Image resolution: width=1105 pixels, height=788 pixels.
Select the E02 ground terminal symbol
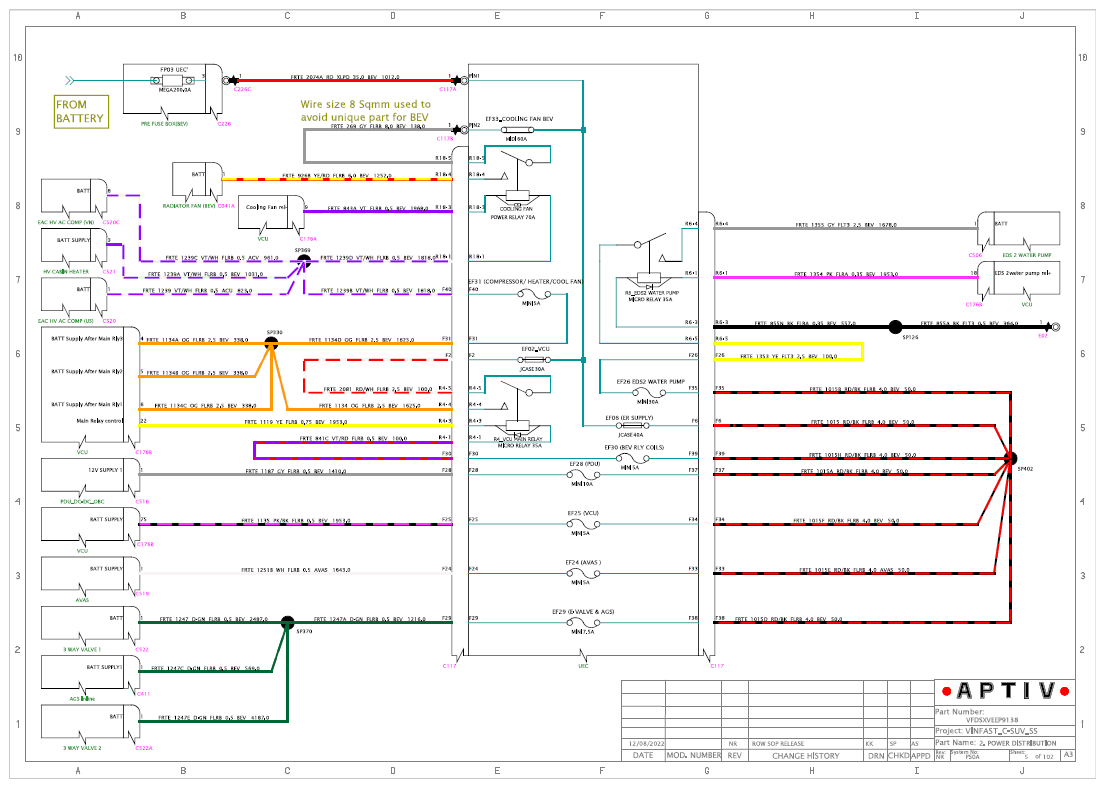pyautogui.click(x=1053, y=326)
